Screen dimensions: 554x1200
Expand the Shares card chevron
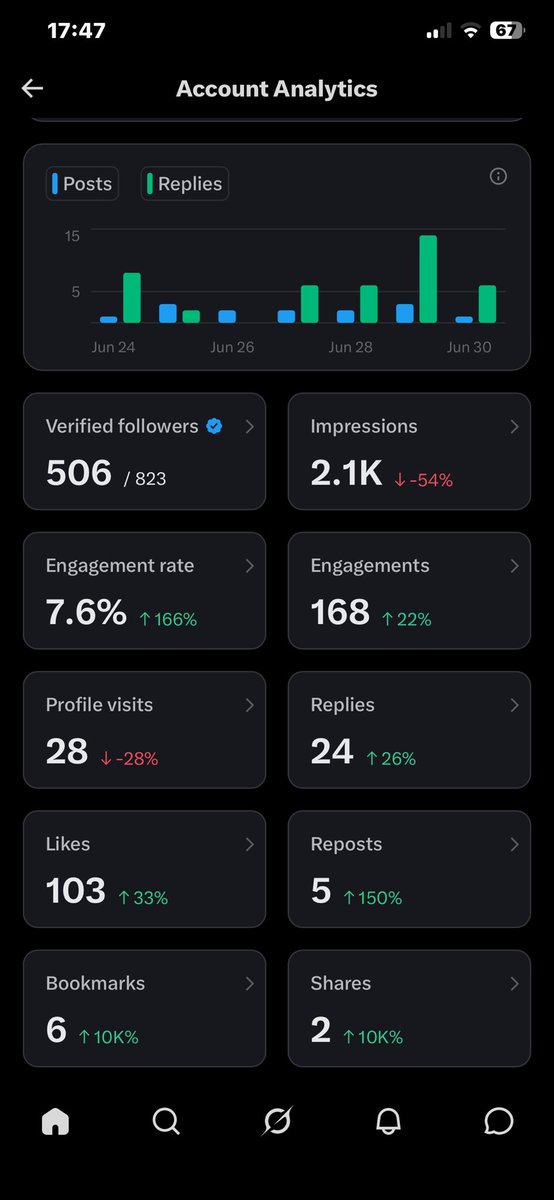coord(514,984)
